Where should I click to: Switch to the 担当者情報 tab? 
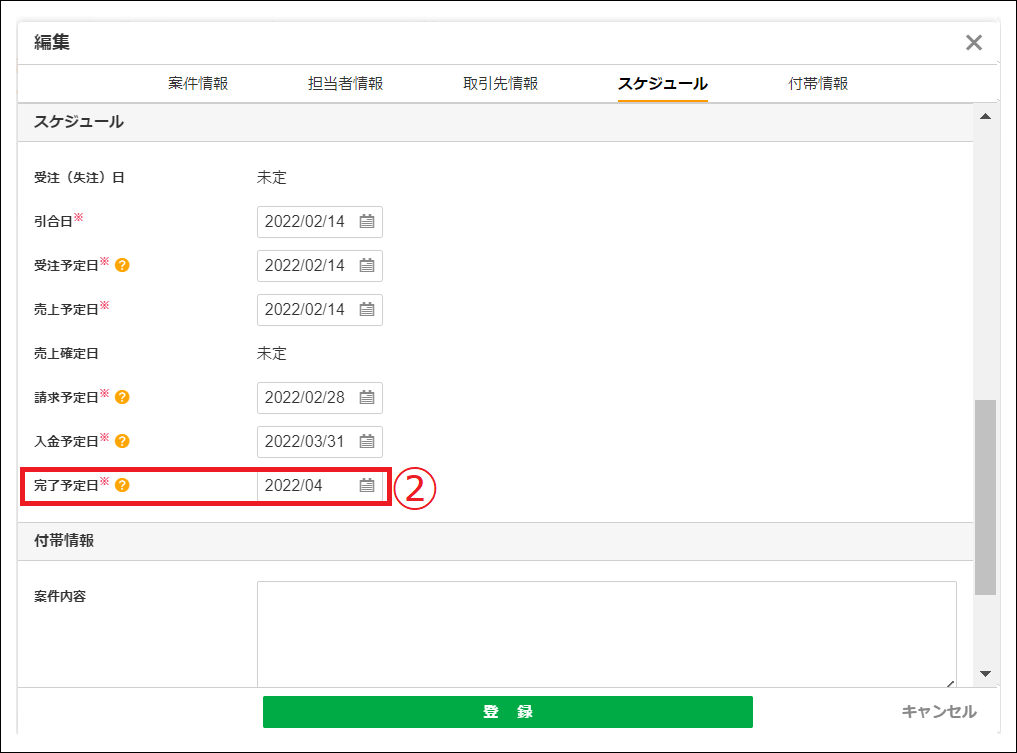[x=345, y=84]
